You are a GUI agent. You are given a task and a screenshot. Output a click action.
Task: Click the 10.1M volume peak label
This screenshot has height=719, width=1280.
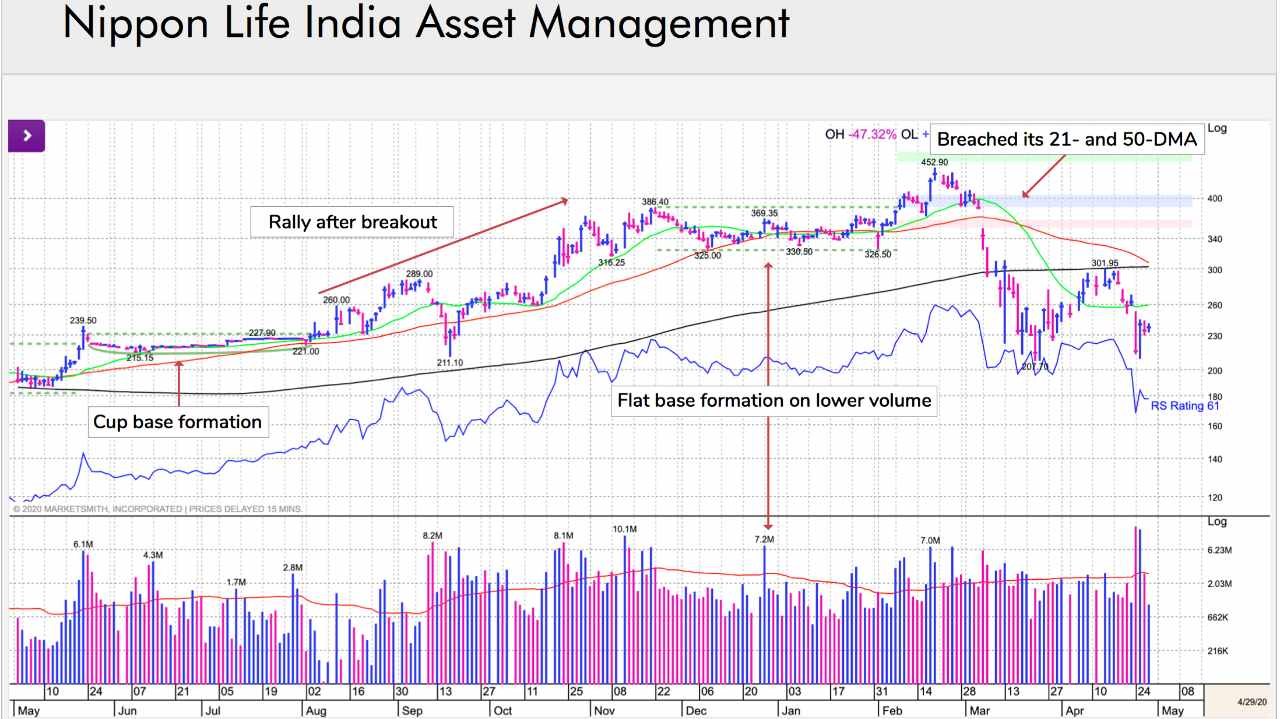(x=625, y=528)
